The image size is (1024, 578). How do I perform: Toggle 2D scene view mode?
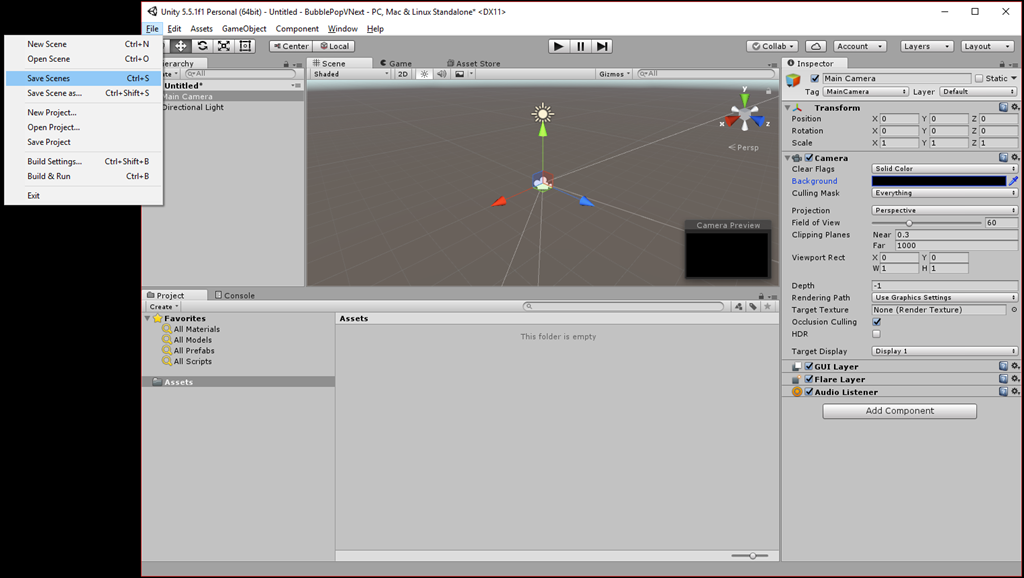(403, 74)
